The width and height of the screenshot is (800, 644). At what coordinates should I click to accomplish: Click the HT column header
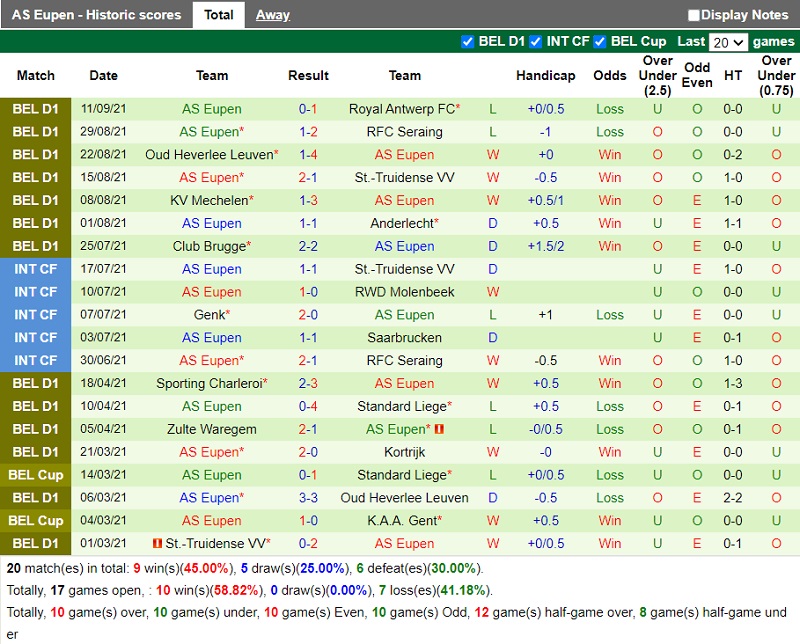click(x=733, y=76)
